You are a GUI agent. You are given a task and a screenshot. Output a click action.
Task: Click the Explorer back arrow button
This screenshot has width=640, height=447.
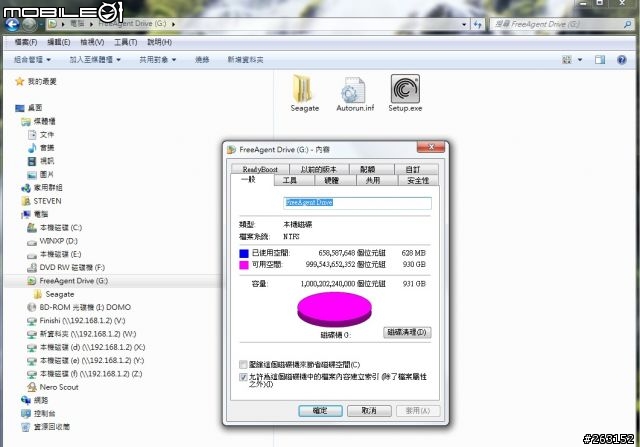12,24
